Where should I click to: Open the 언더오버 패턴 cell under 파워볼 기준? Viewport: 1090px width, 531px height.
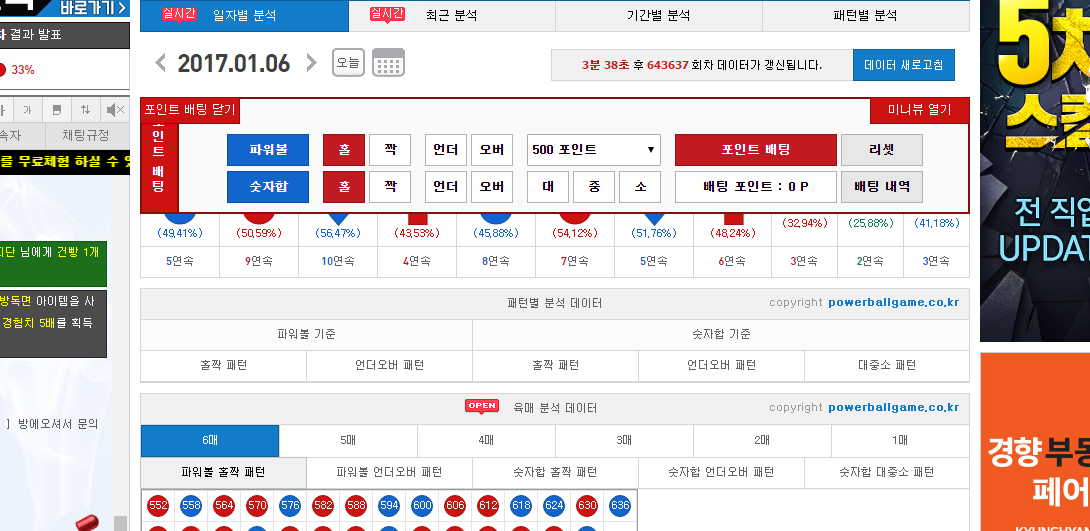click(x=389, y=366)
